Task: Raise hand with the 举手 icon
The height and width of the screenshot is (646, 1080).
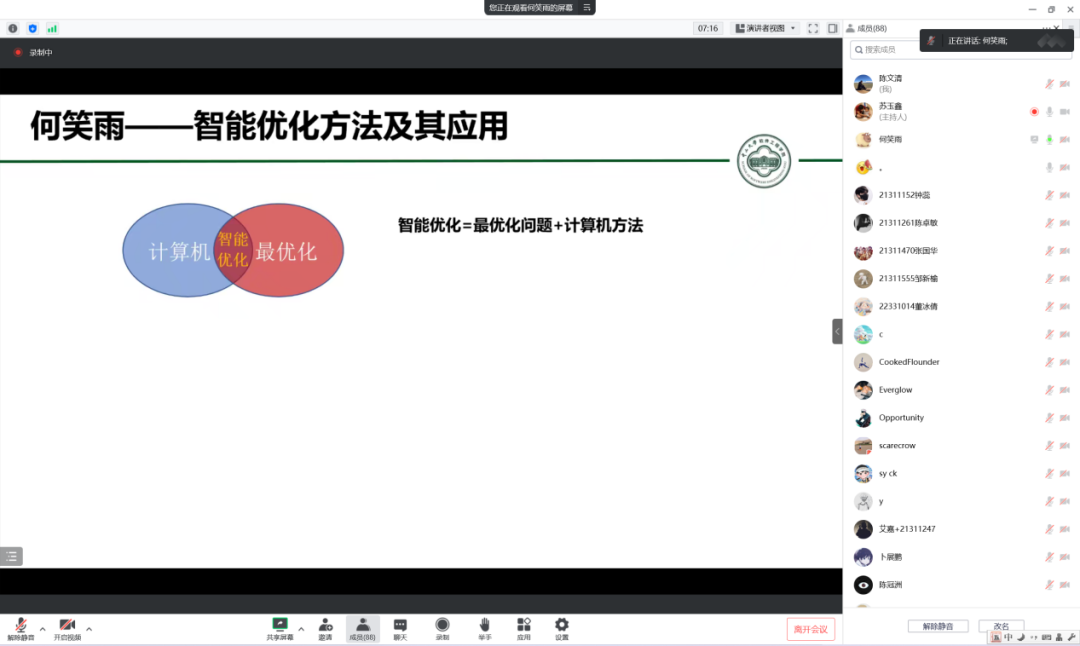Action: click(484, 628)
